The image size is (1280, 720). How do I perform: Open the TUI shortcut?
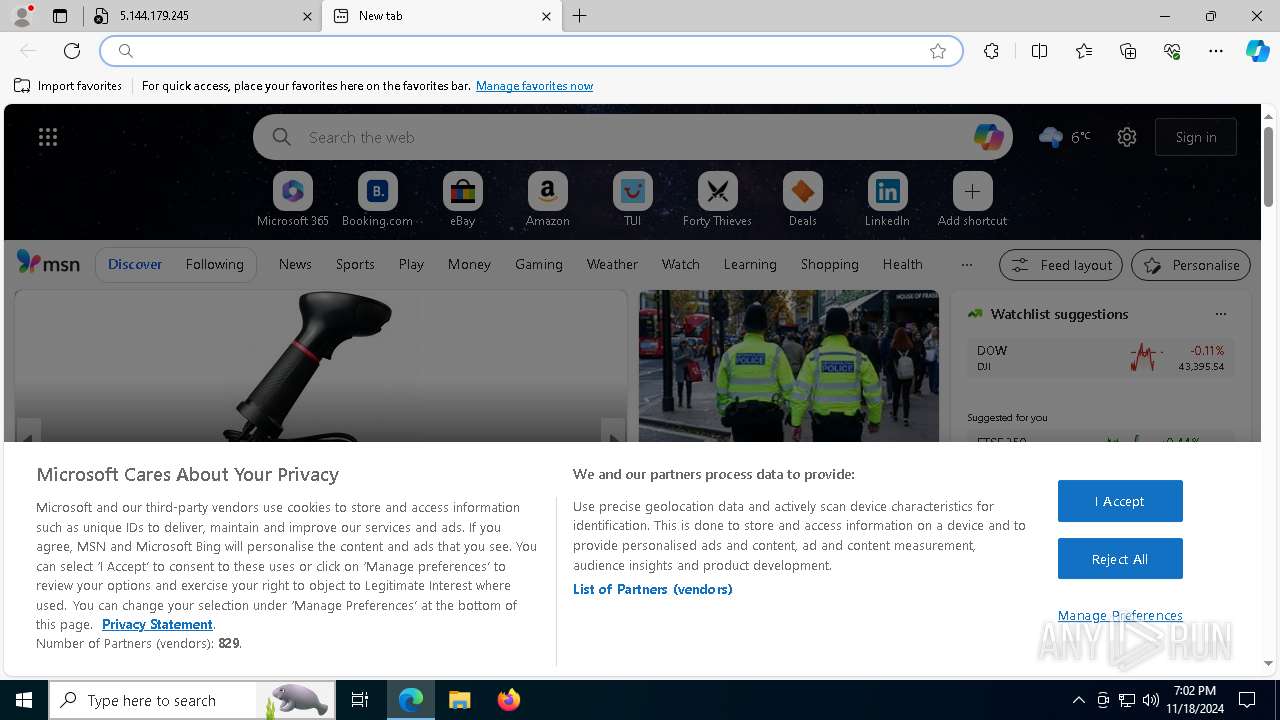coord(632,200)
